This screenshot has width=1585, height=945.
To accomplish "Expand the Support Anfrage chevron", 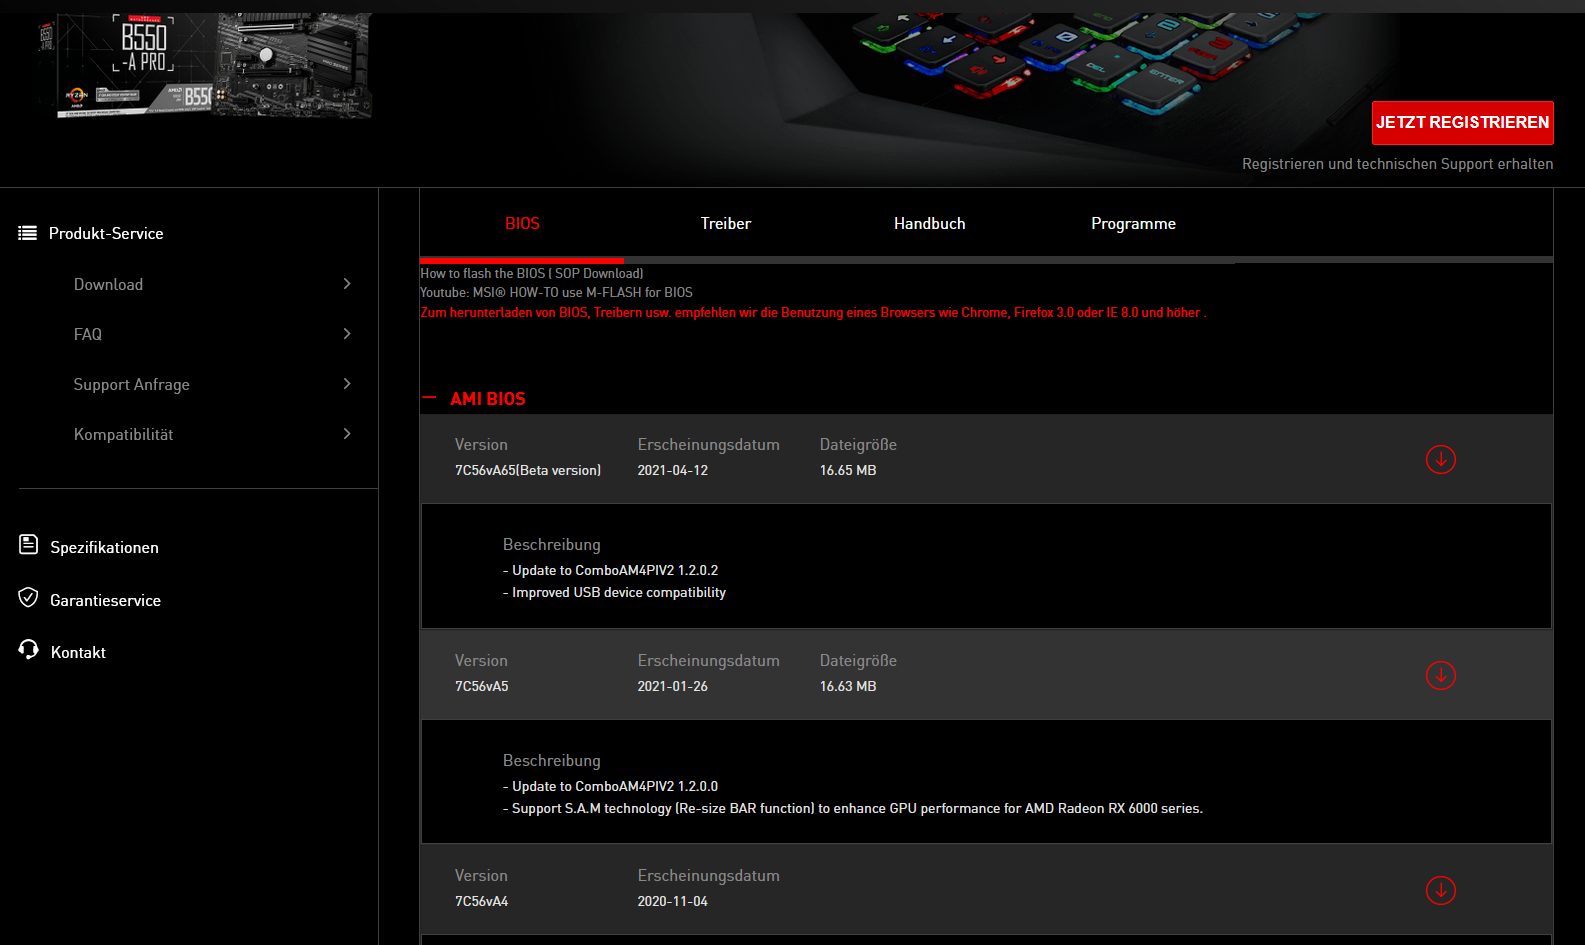I will tap(347, 384).
